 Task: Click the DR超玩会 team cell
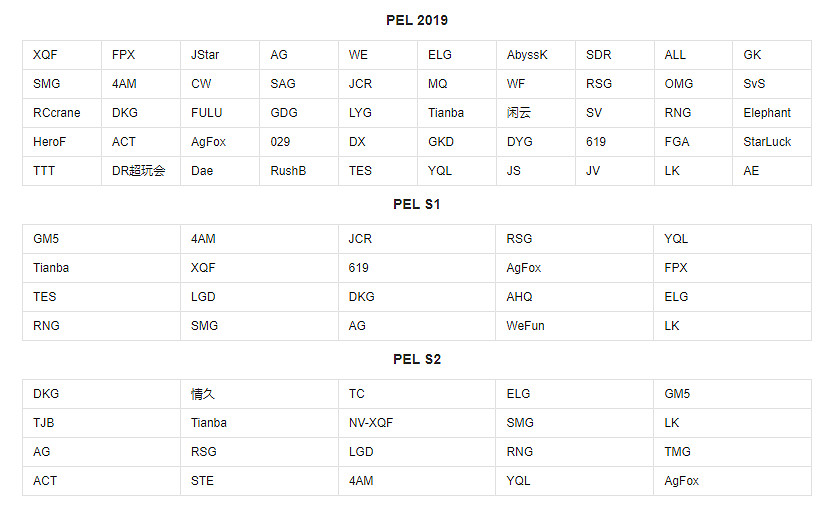tap(138, 171)
